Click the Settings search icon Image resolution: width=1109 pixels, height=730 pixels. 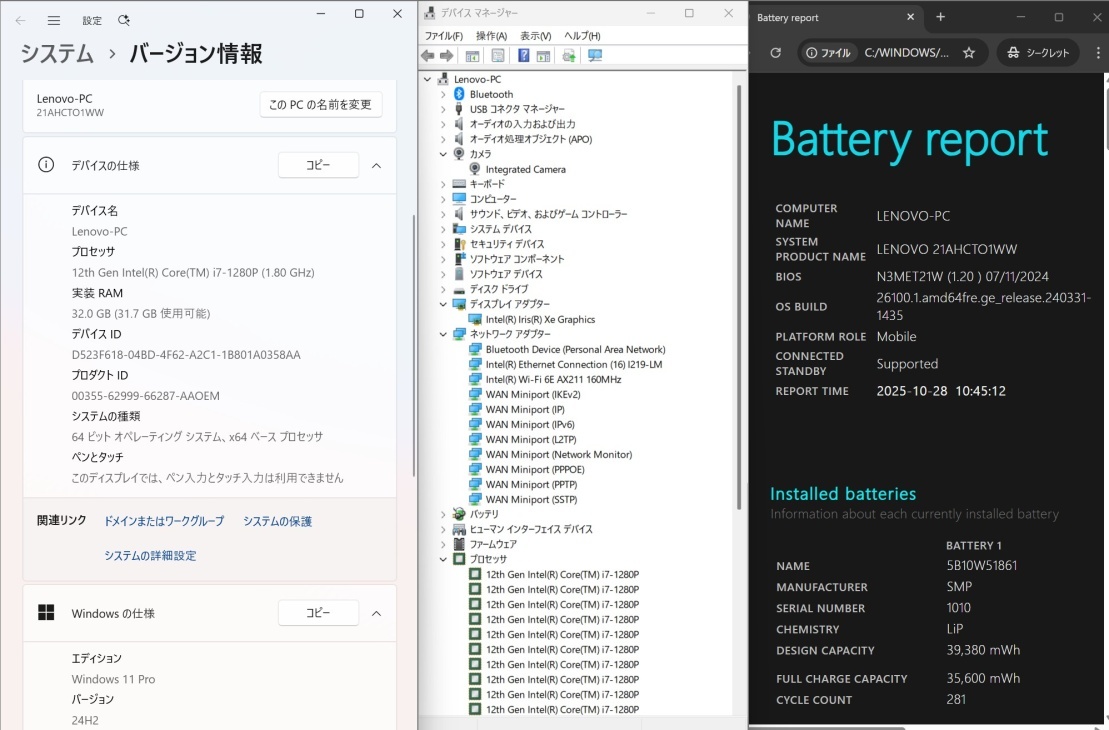tap(124, 20)
